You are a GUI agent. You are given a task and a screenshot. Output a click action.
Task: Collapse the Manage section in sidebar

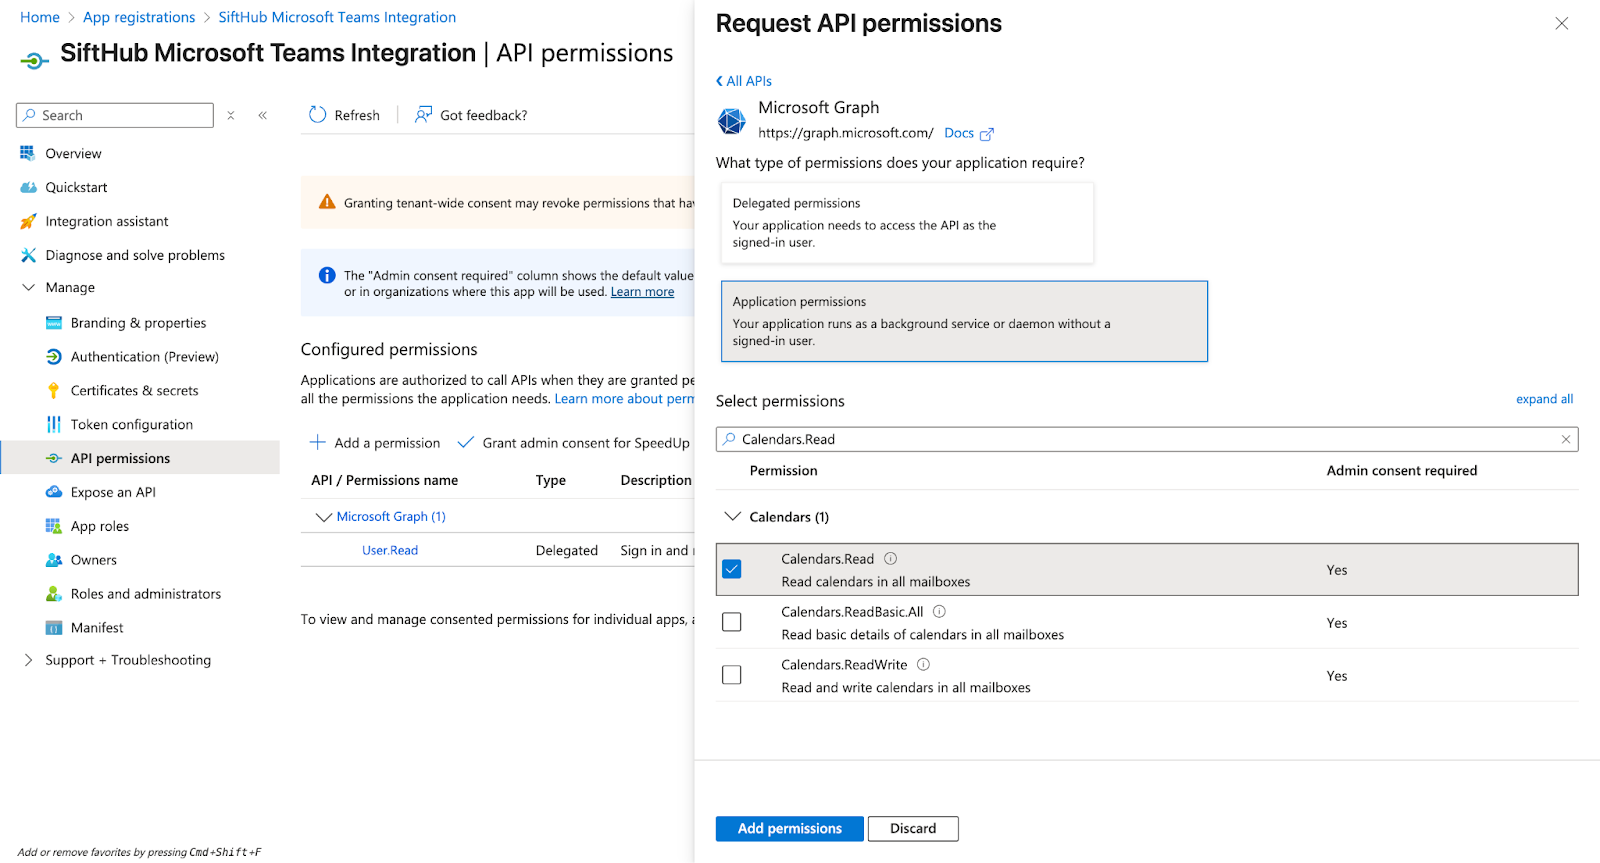click(28, 288)
